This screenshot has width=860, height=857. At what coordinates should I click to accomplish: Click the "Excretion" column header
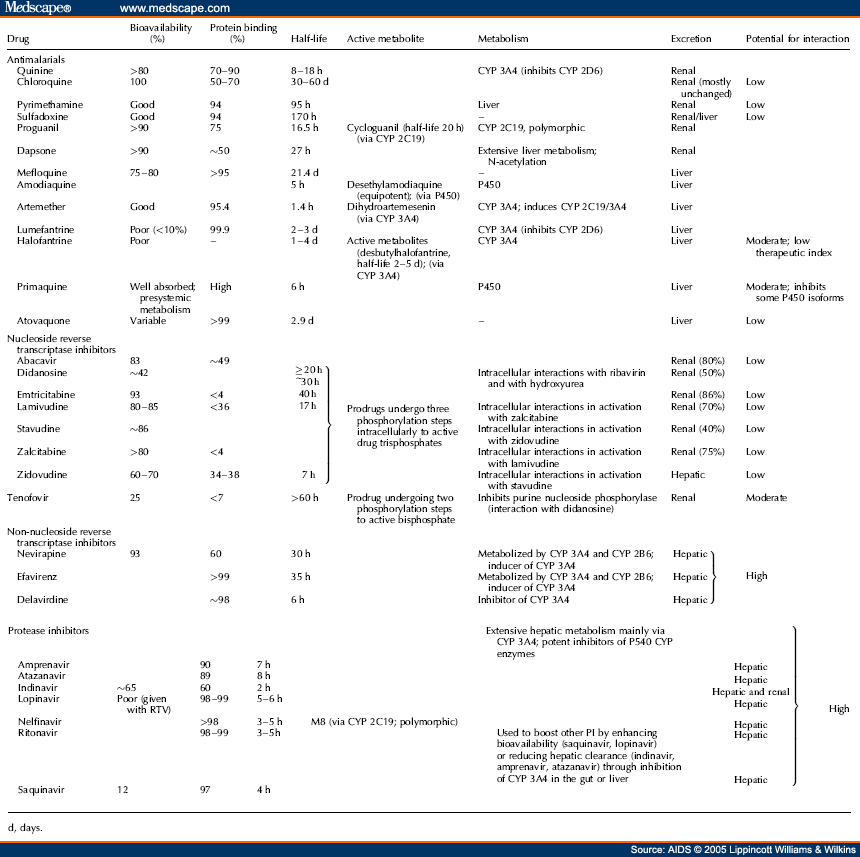(691, 39)
